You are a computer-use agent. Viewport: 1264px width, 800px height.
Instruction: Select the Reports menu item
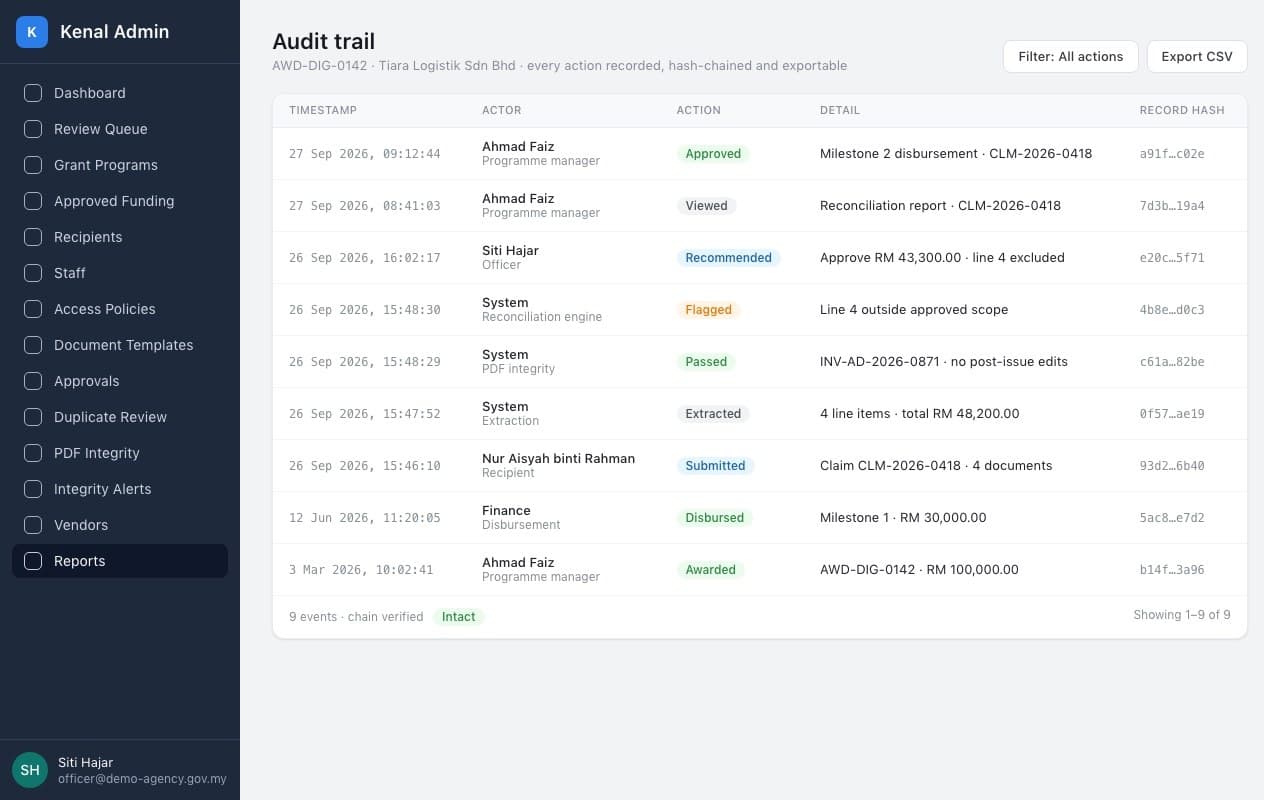click(x=120, y=561)
